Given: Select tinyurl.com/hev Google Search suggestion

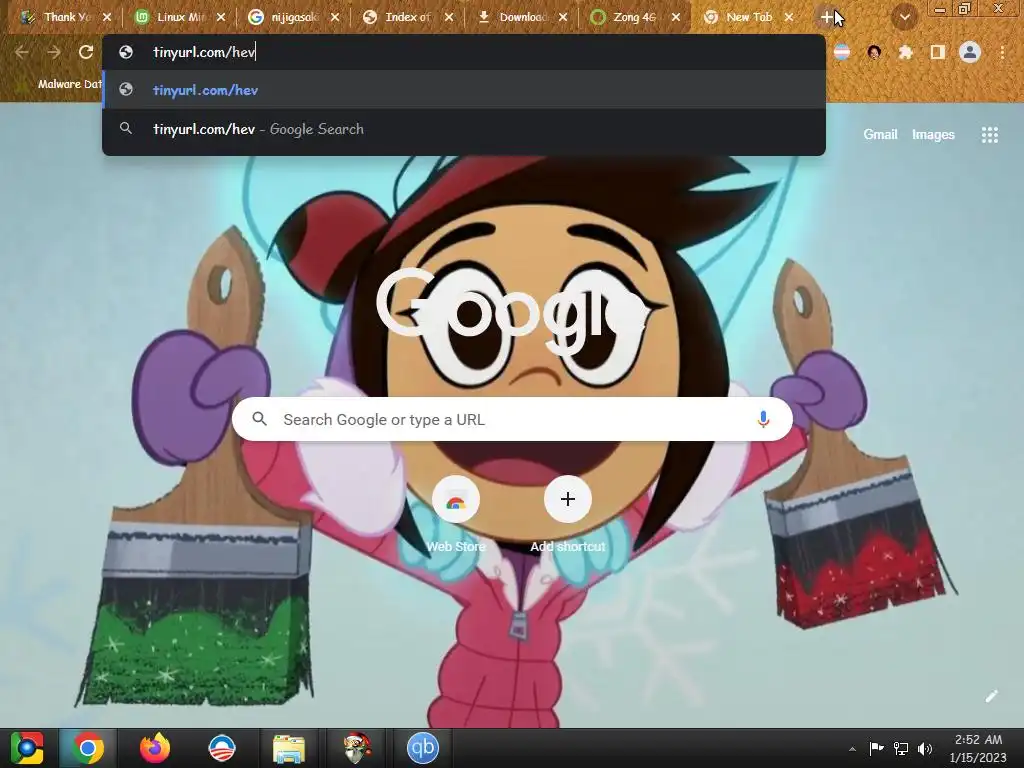Looking at the screenshot, I should tap(464, 129).
